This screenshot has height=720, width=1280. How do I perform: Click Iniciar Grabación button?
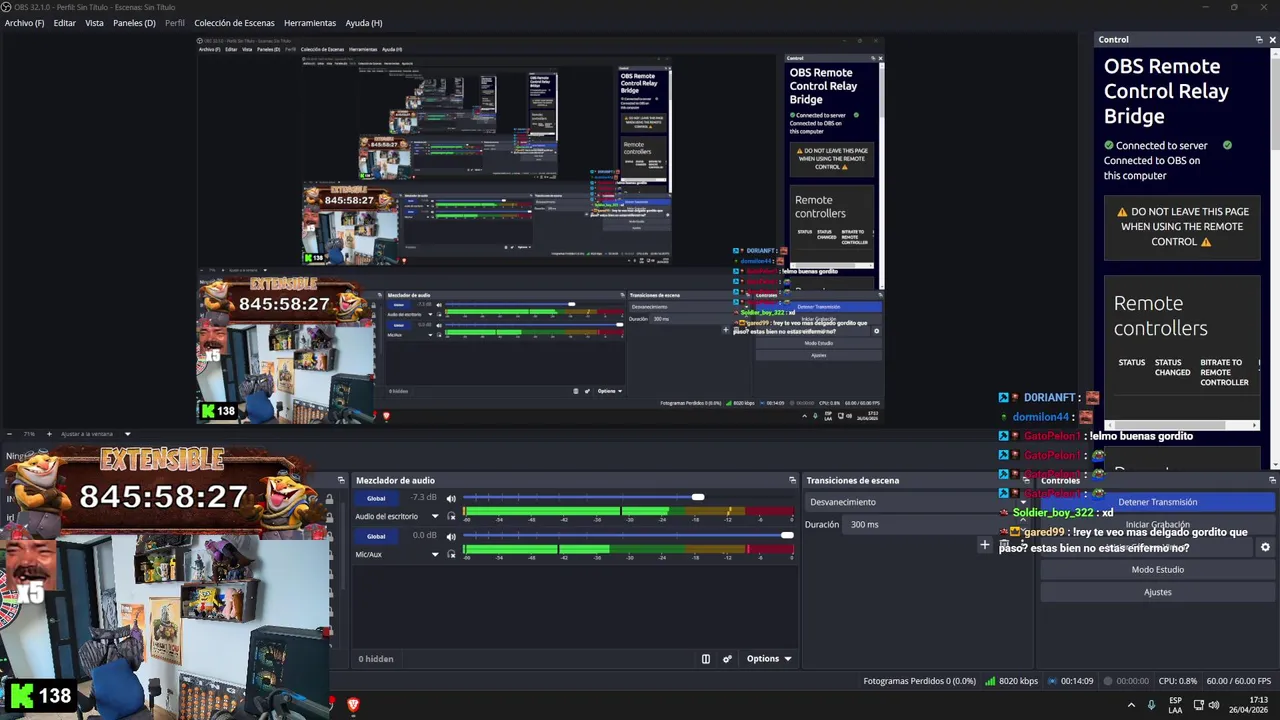(x=1157, y=525)
